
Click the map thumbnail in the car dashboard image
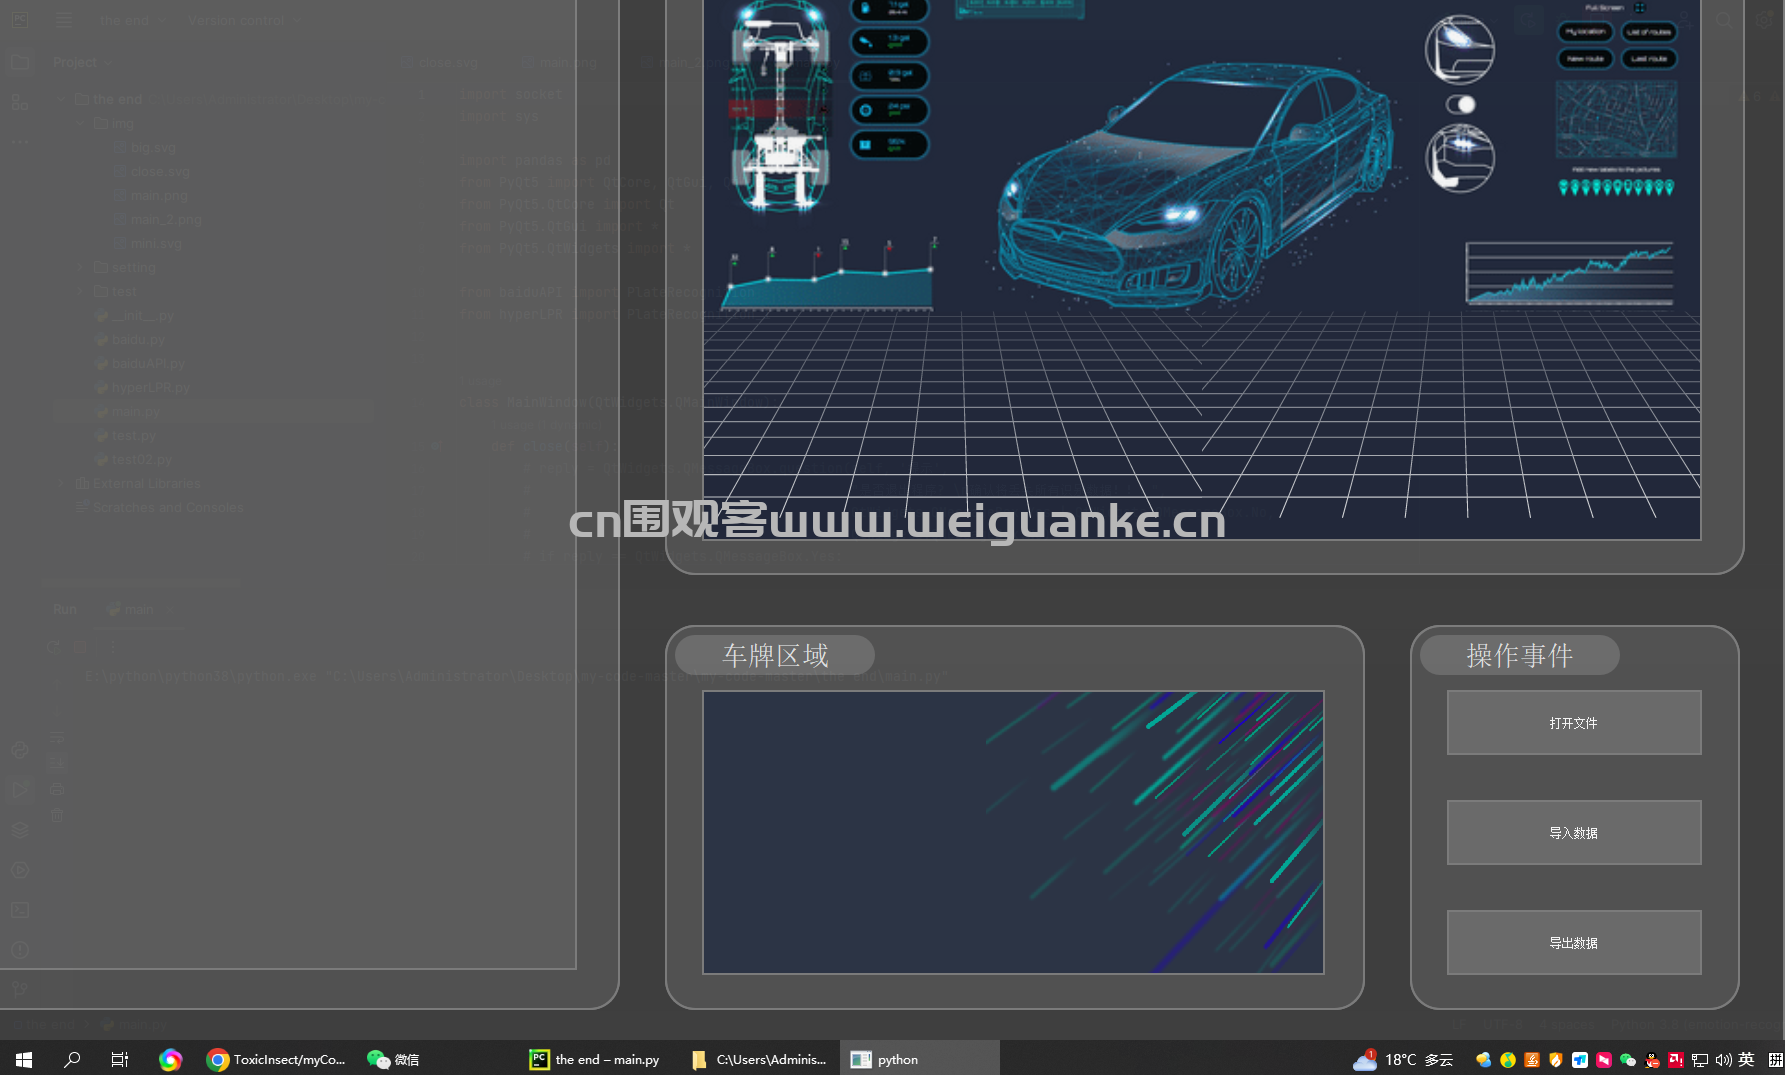point(1616,119)
